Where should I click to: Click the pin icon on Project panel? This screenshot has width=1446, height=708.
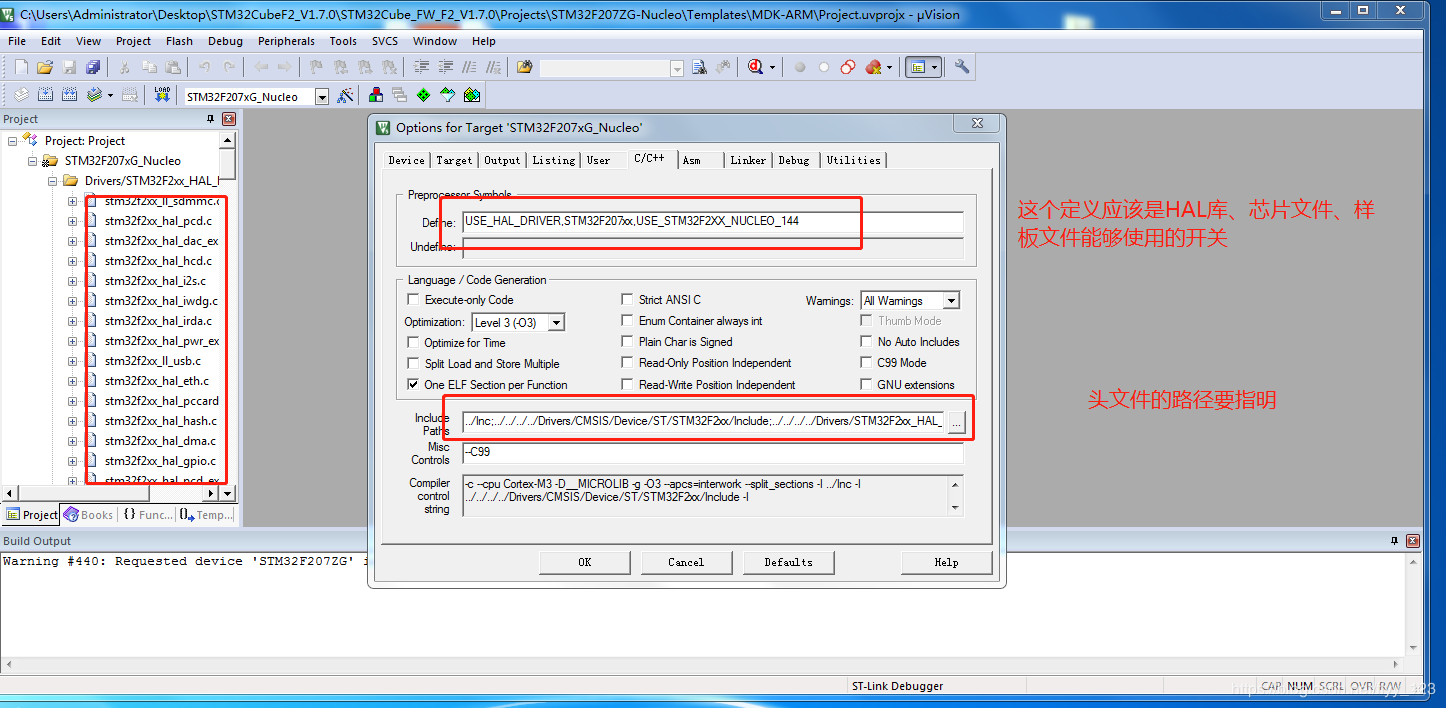click(210, 119)
